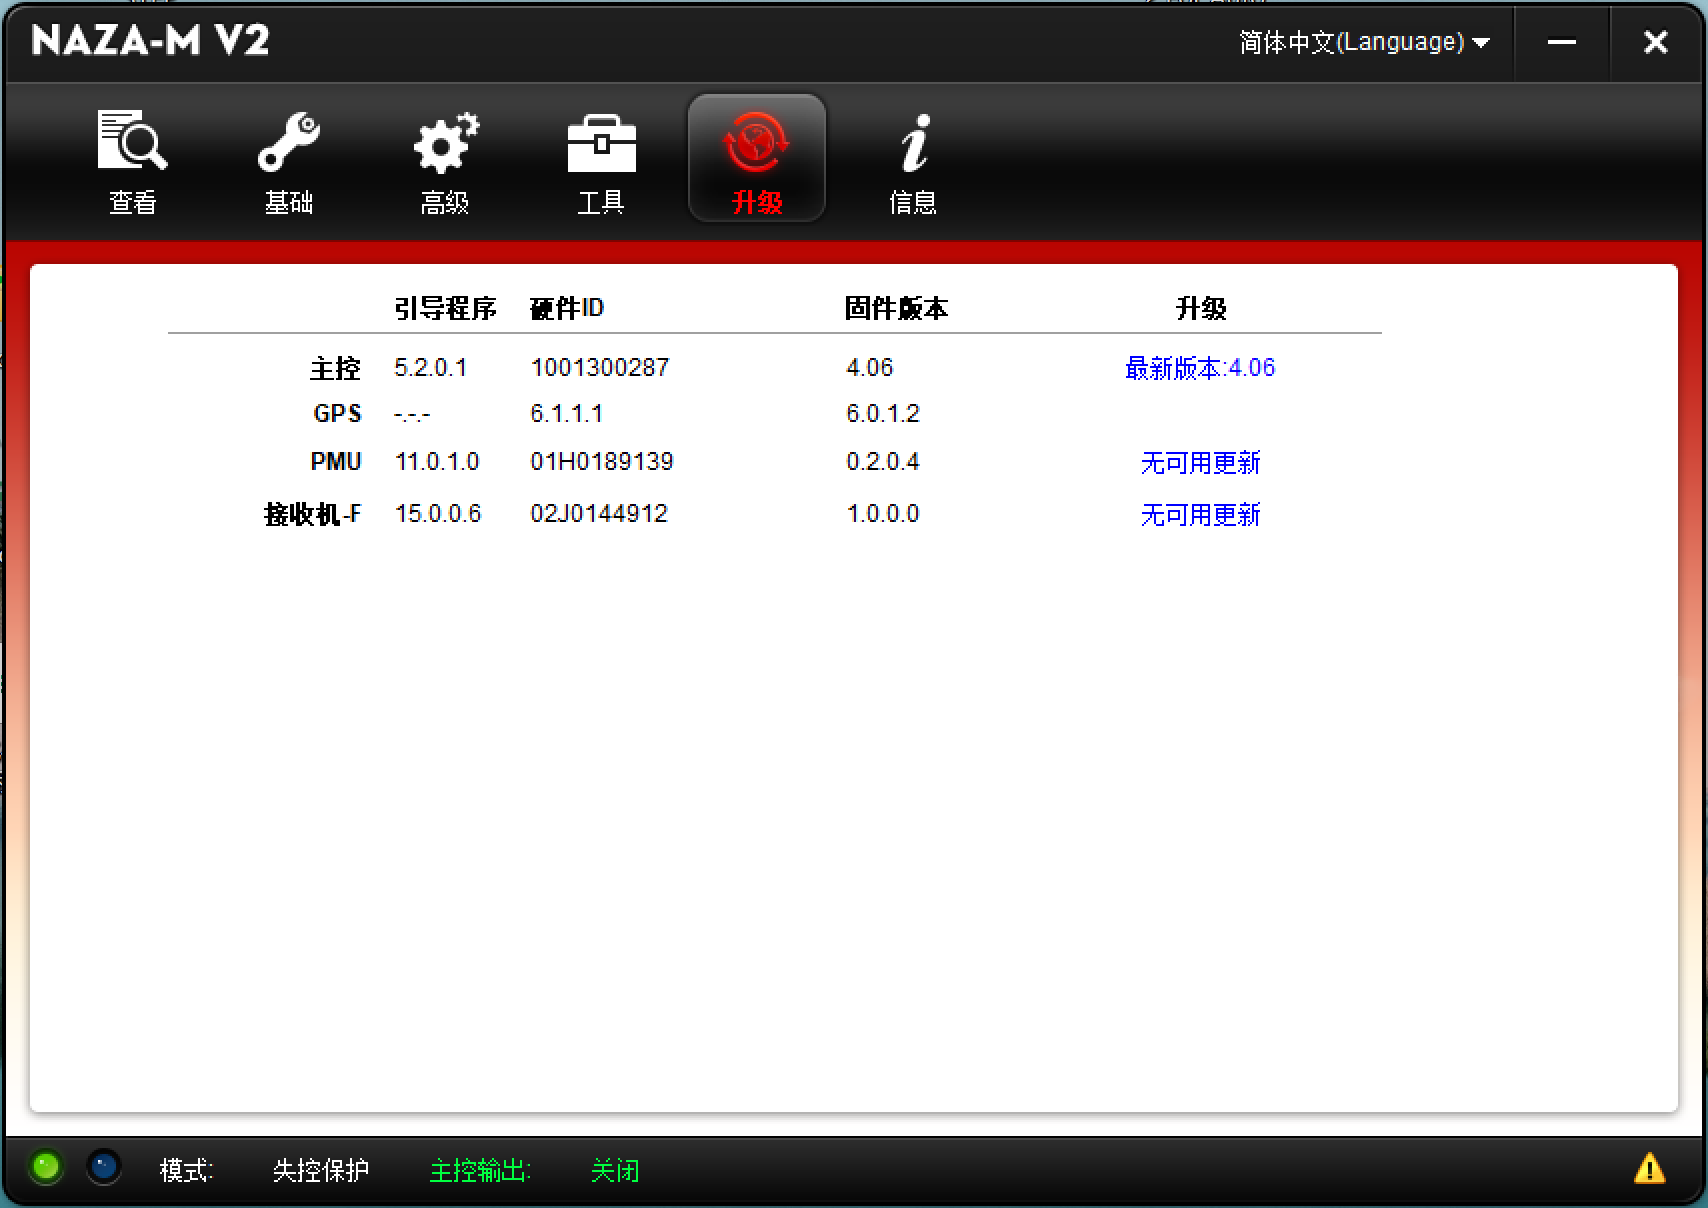Click the GPS hardware ID 6.1.1.1
Screen dimensions: 1708x1208
click(x=567, y=414)
